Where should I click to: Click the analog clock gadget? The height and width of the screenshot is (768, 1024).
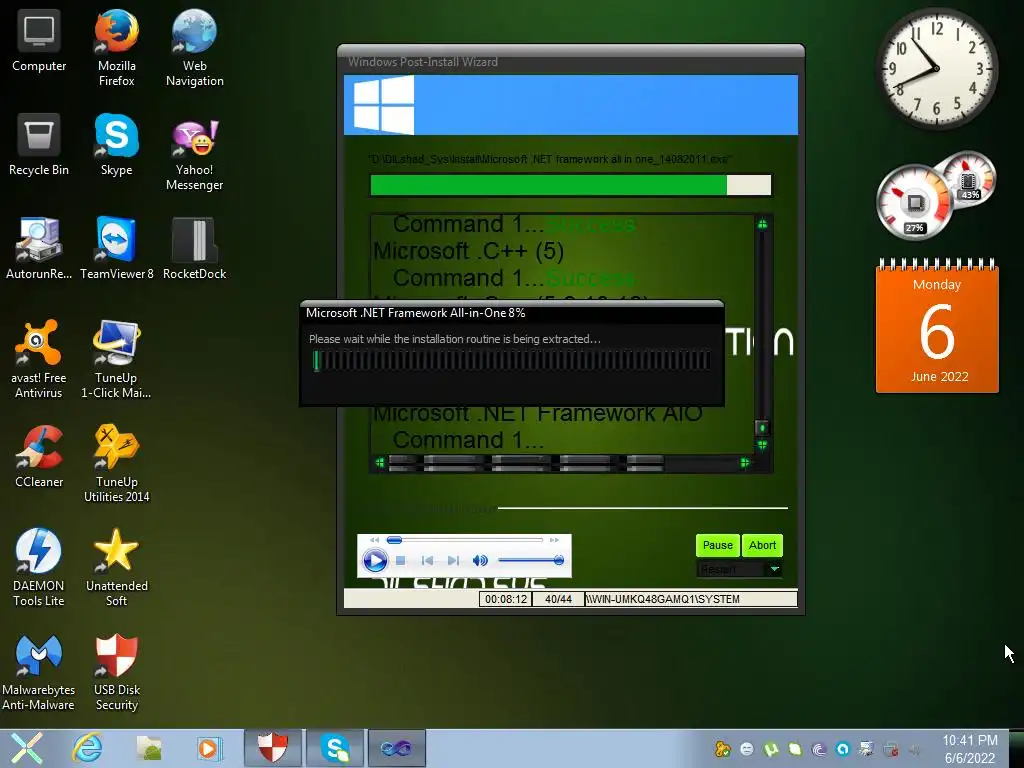pos(936,69)
